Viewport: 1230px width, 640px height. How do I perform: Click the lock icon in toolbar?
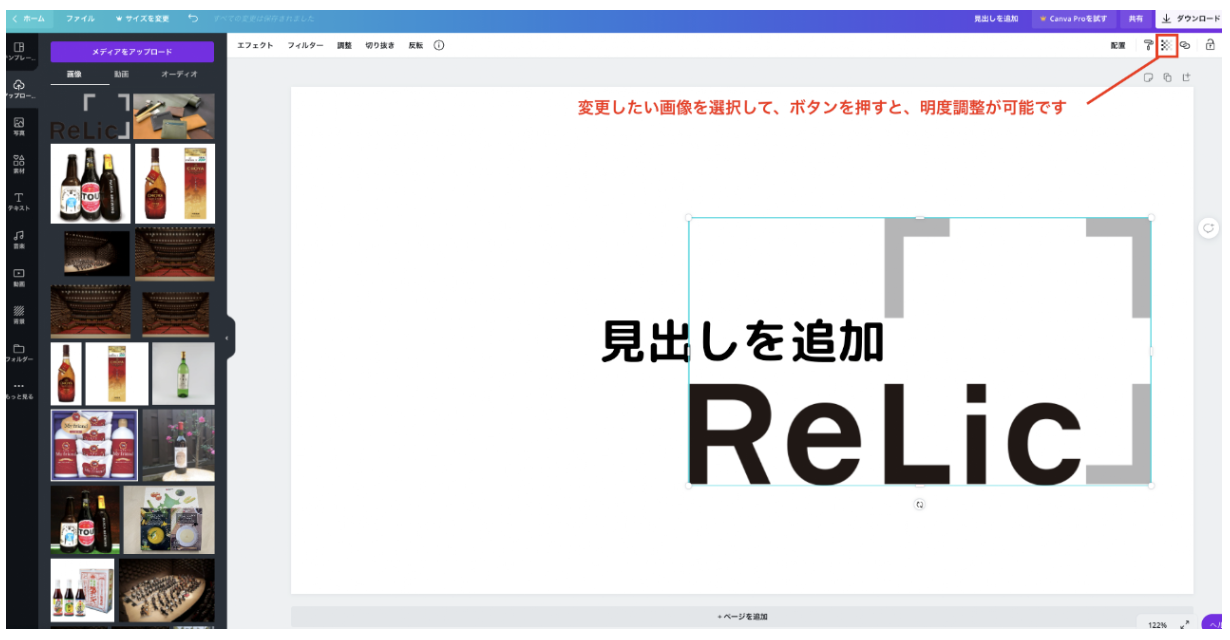[x=1210, y=45]
